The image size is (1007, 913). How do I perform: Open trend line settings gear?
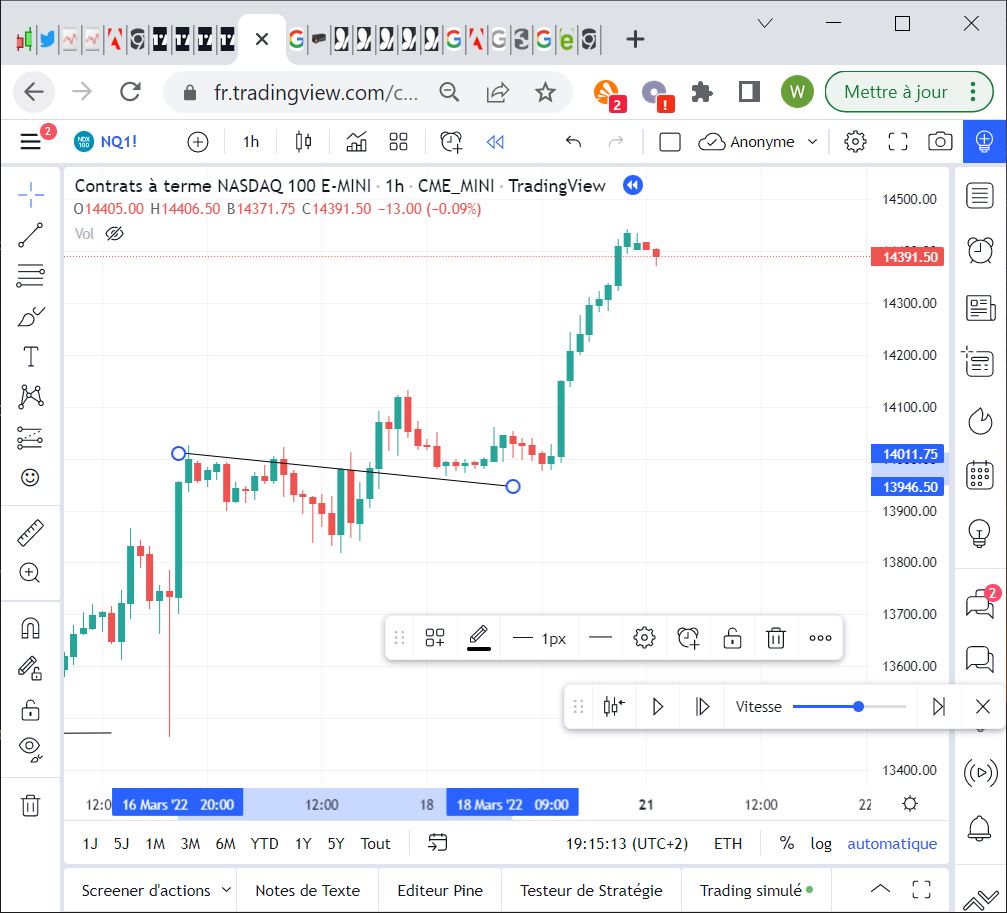coord(644,638)
